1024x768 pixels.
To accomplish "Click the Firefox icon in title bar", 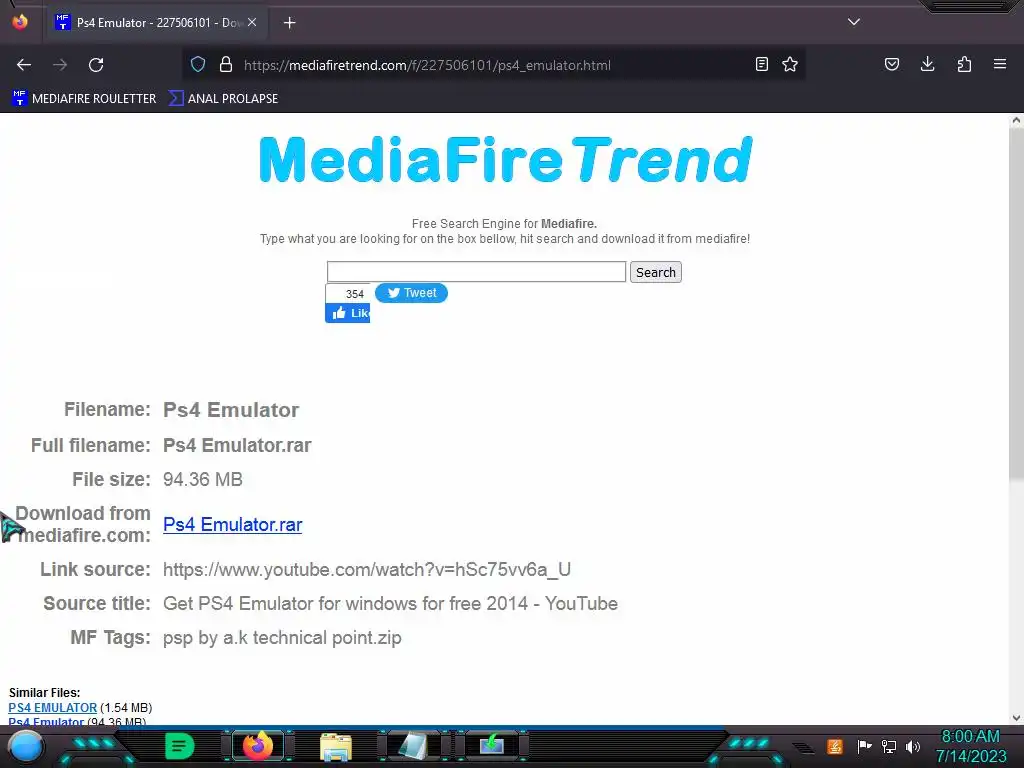I will pyautogui.click(x=20, y=22).
